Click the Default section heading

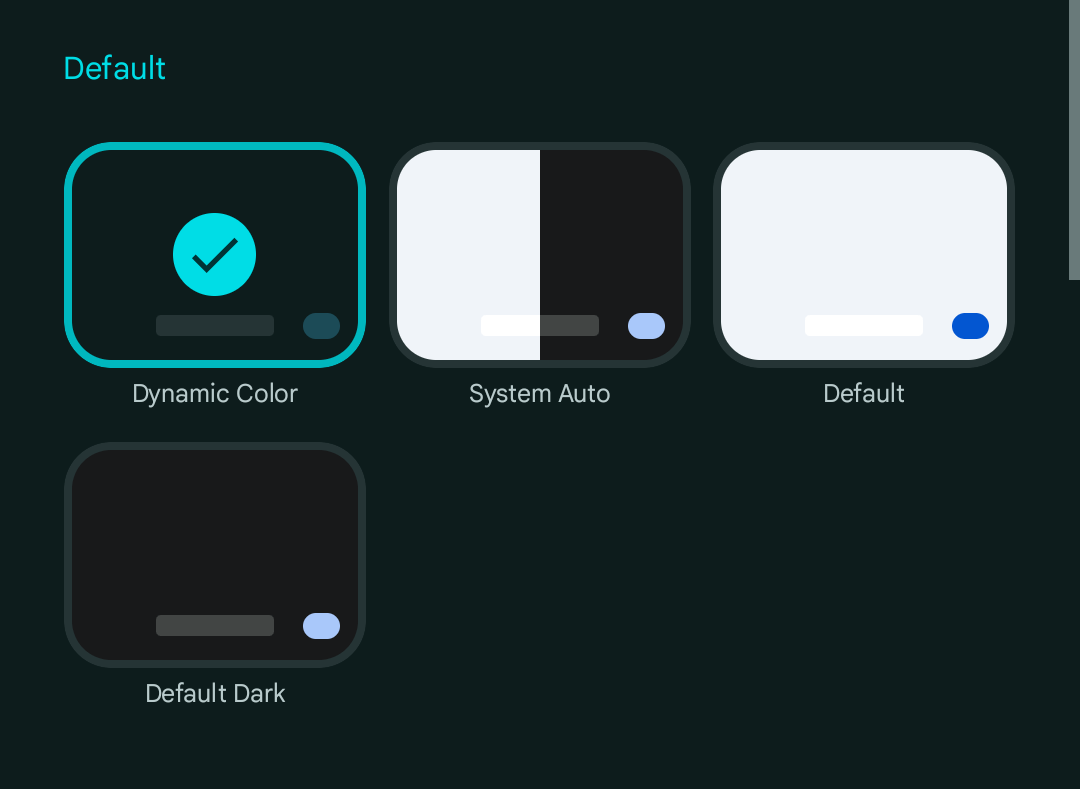[x=114, y=68]
